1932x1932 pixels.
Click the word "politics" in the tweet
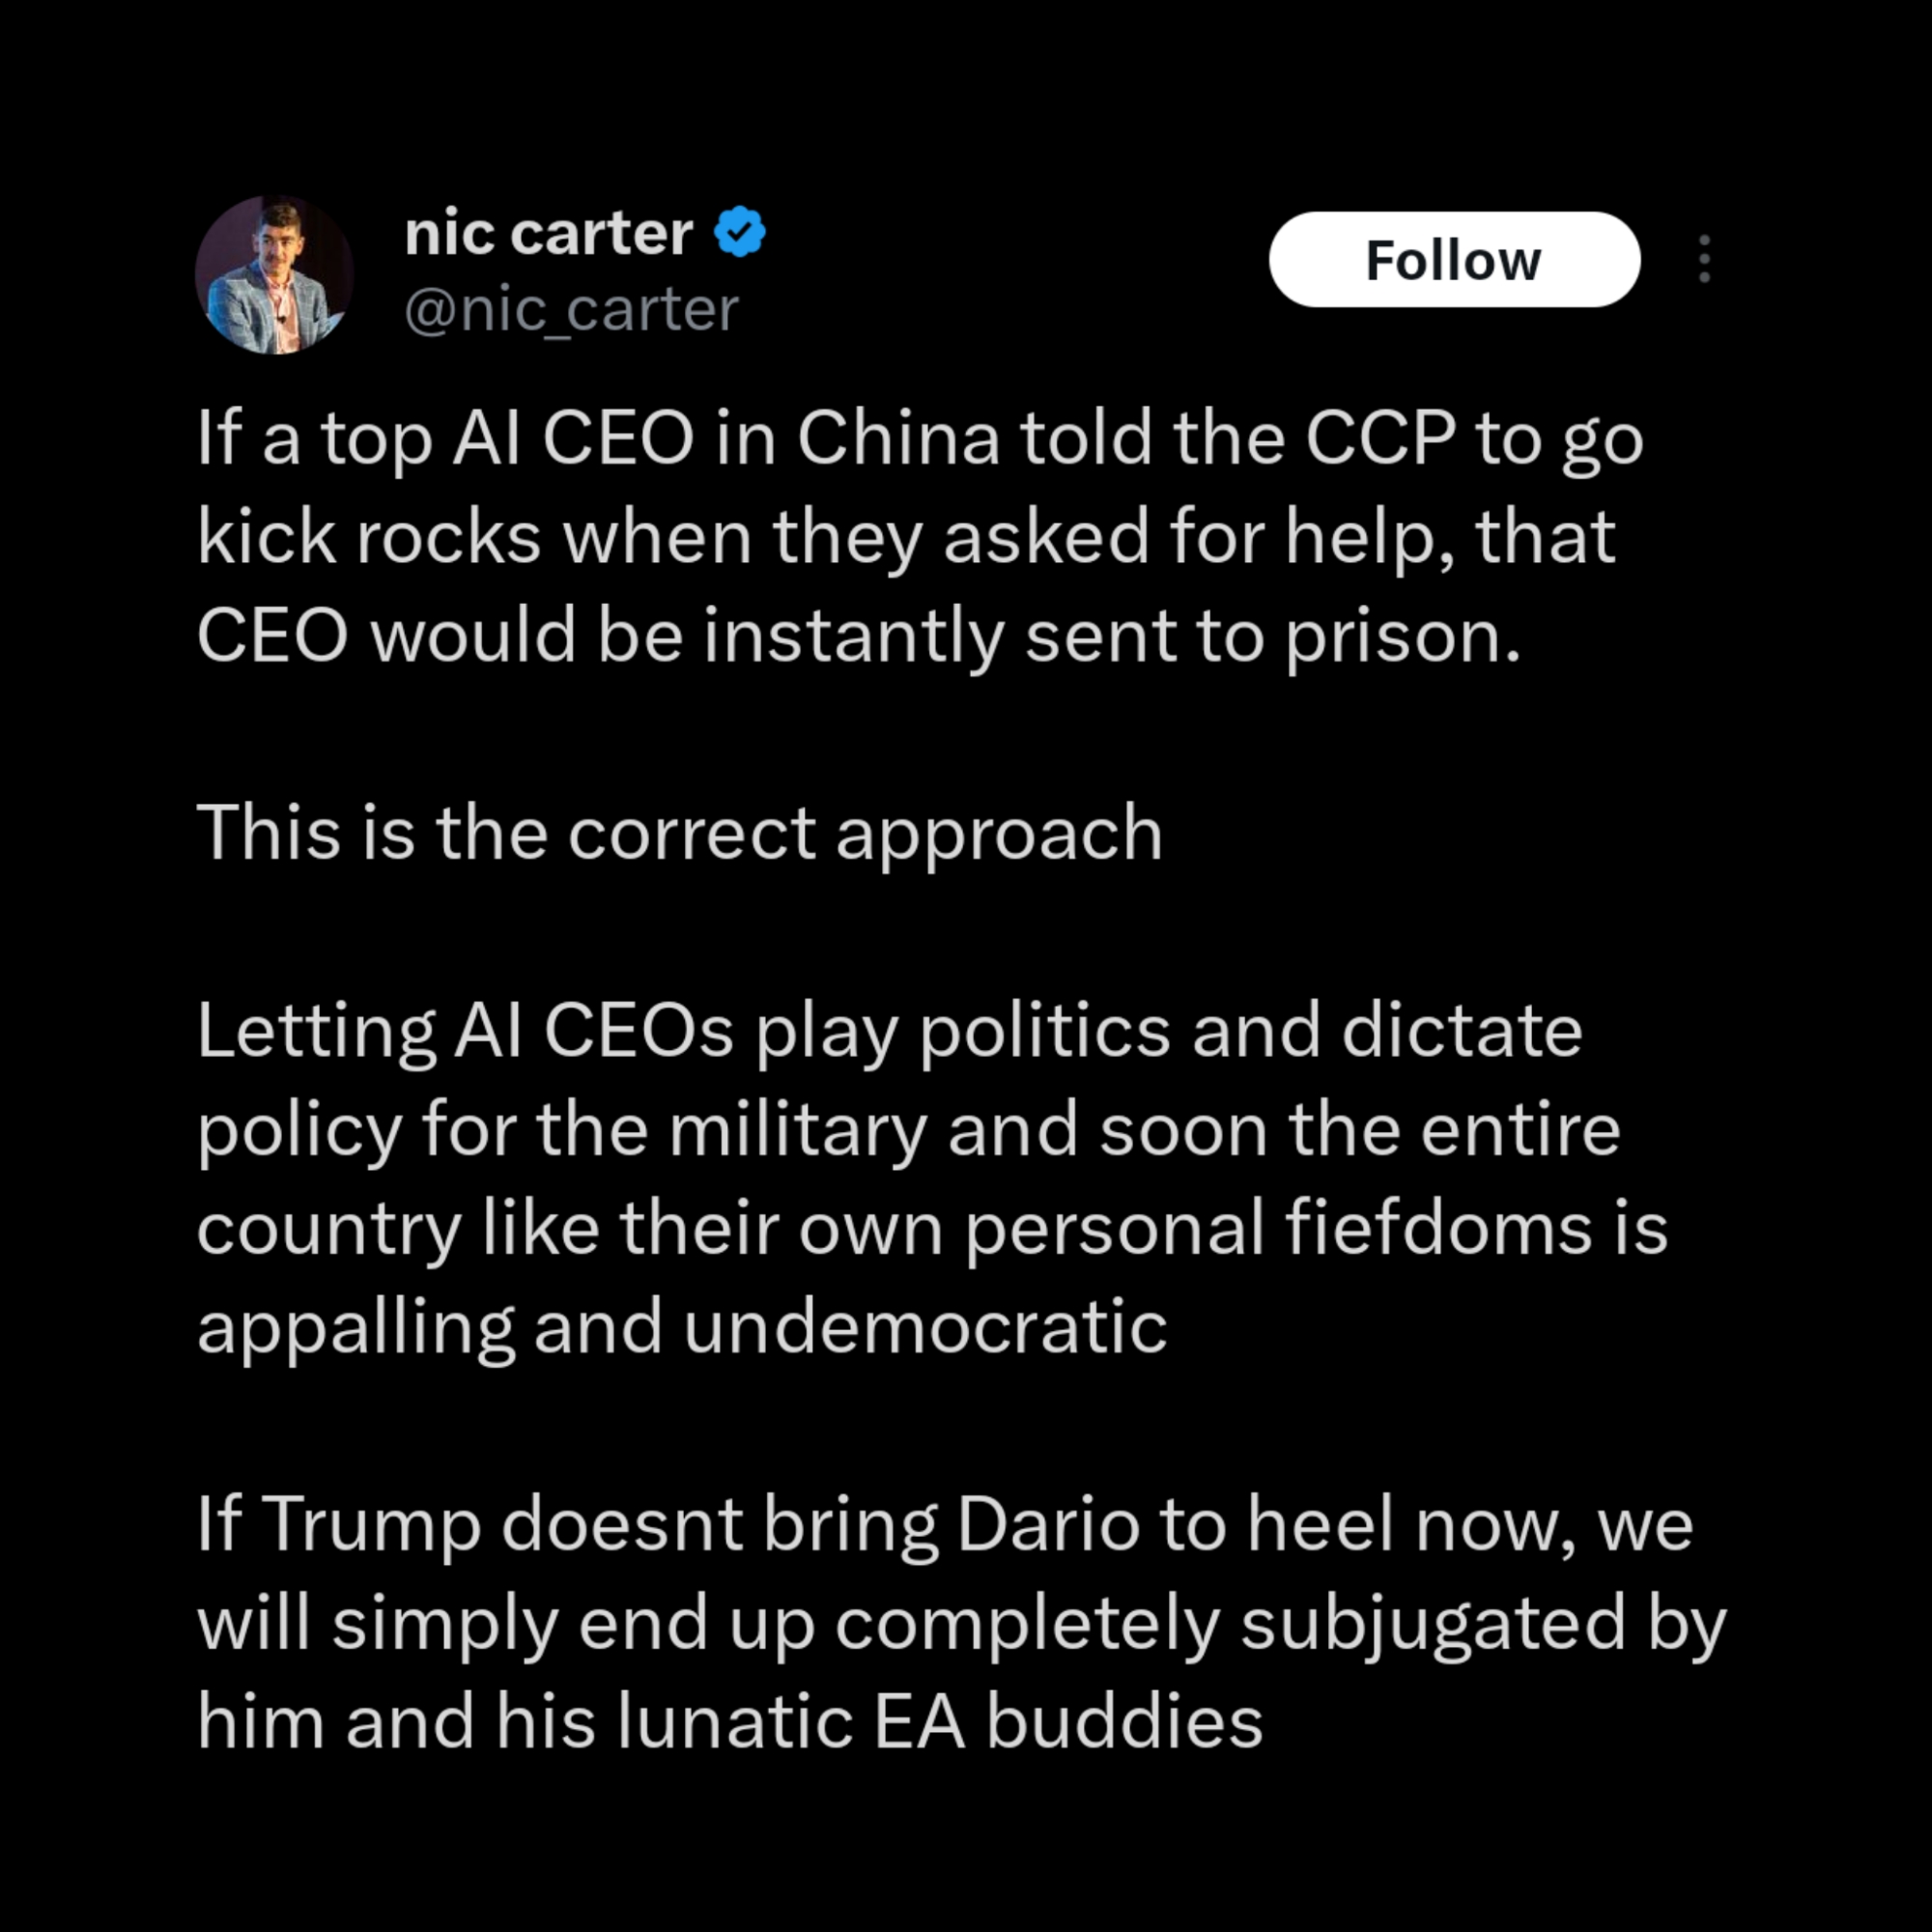(x=1044, y=1031)
